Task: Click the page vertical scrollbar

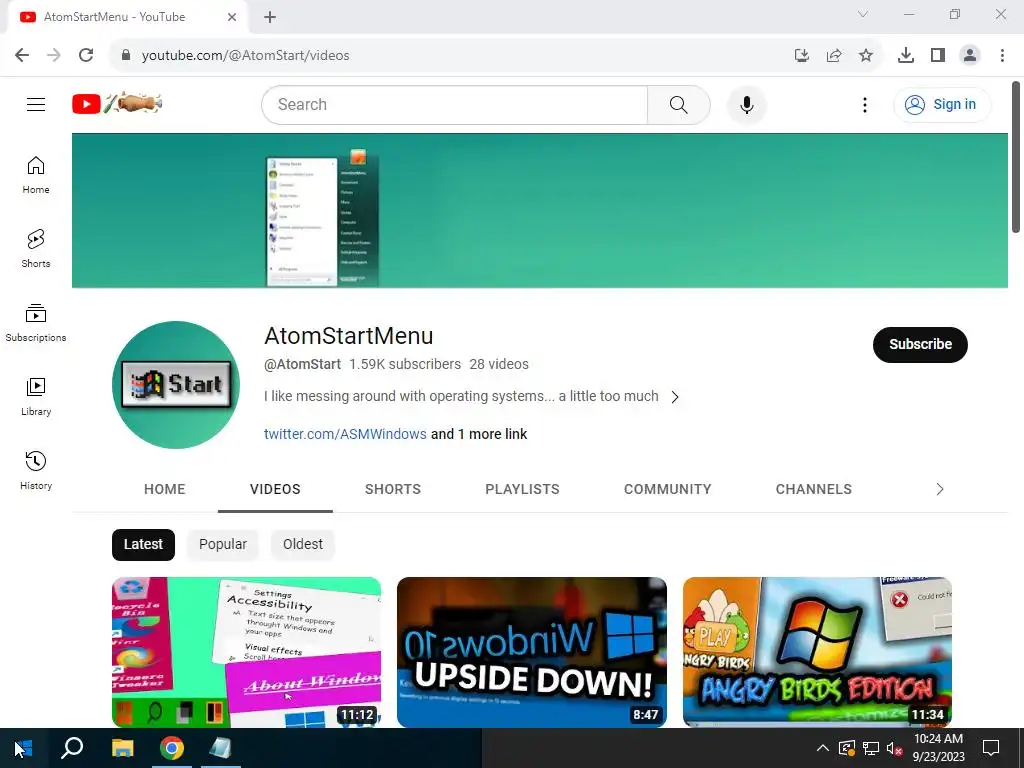Action: (1016, 157)
